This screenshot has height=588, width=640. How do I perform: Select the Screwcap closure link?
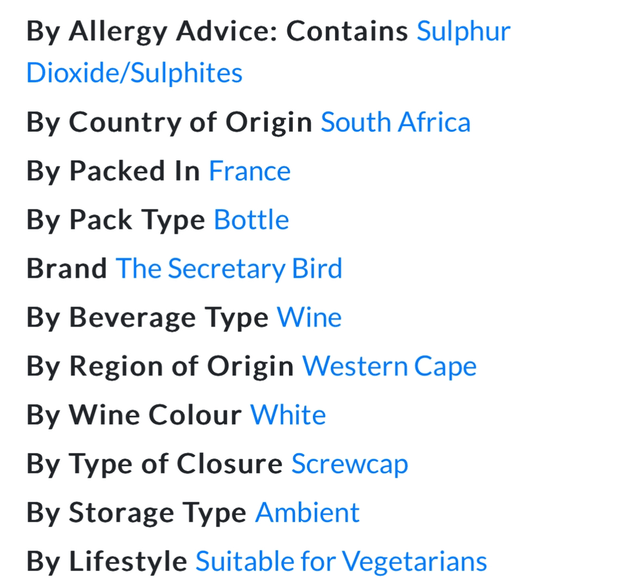(x=349, y=464)
